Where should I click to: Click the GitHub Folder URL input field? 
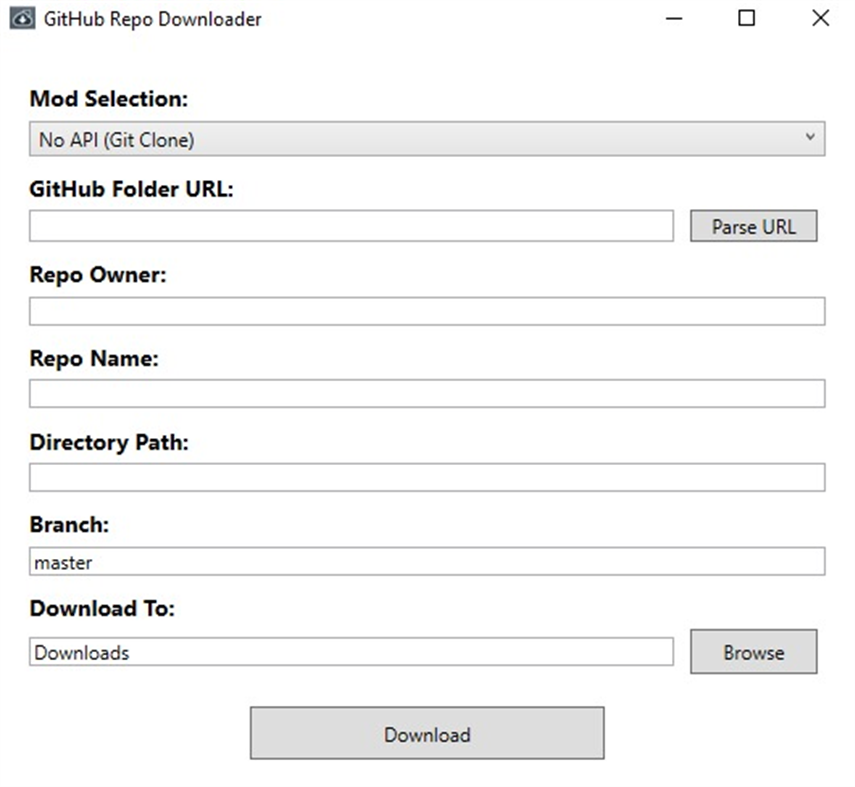[351, 226]
